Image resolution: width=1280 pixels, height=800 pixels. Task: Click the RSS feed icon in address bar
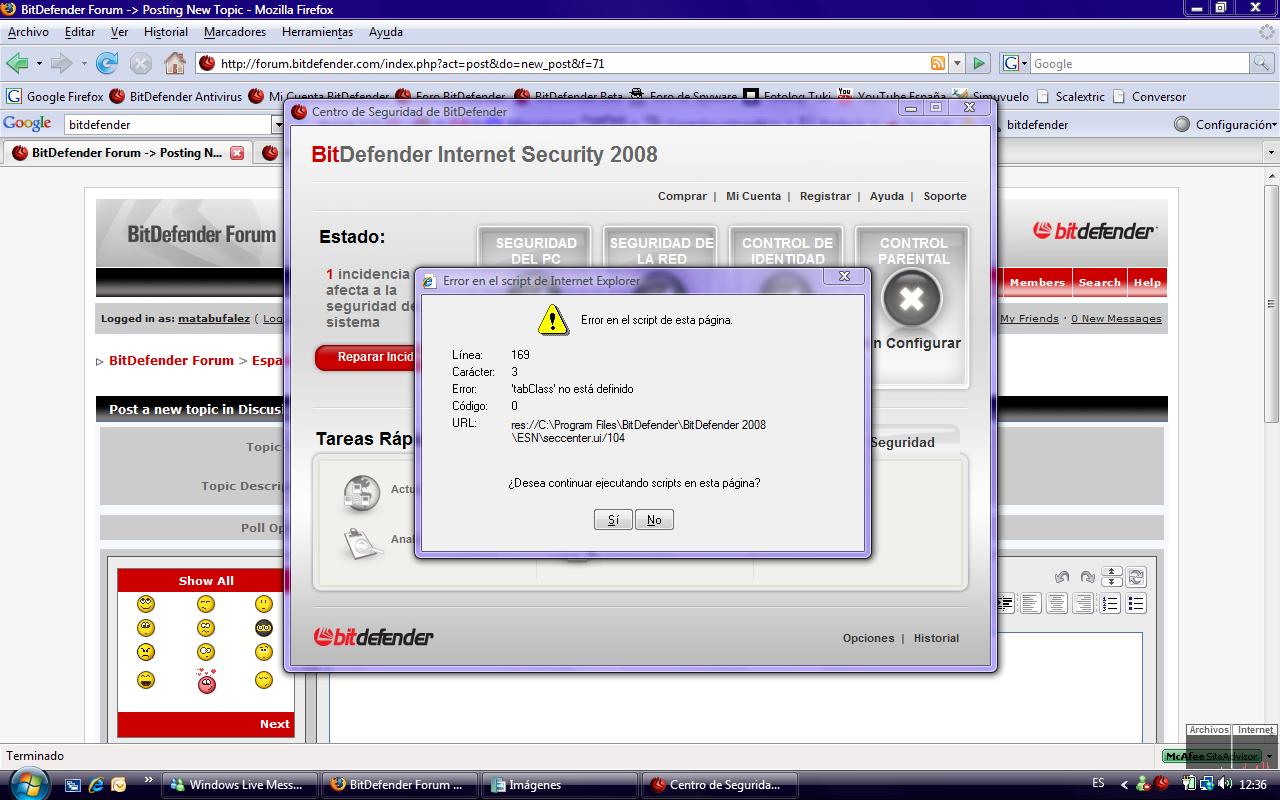[938, 63]
